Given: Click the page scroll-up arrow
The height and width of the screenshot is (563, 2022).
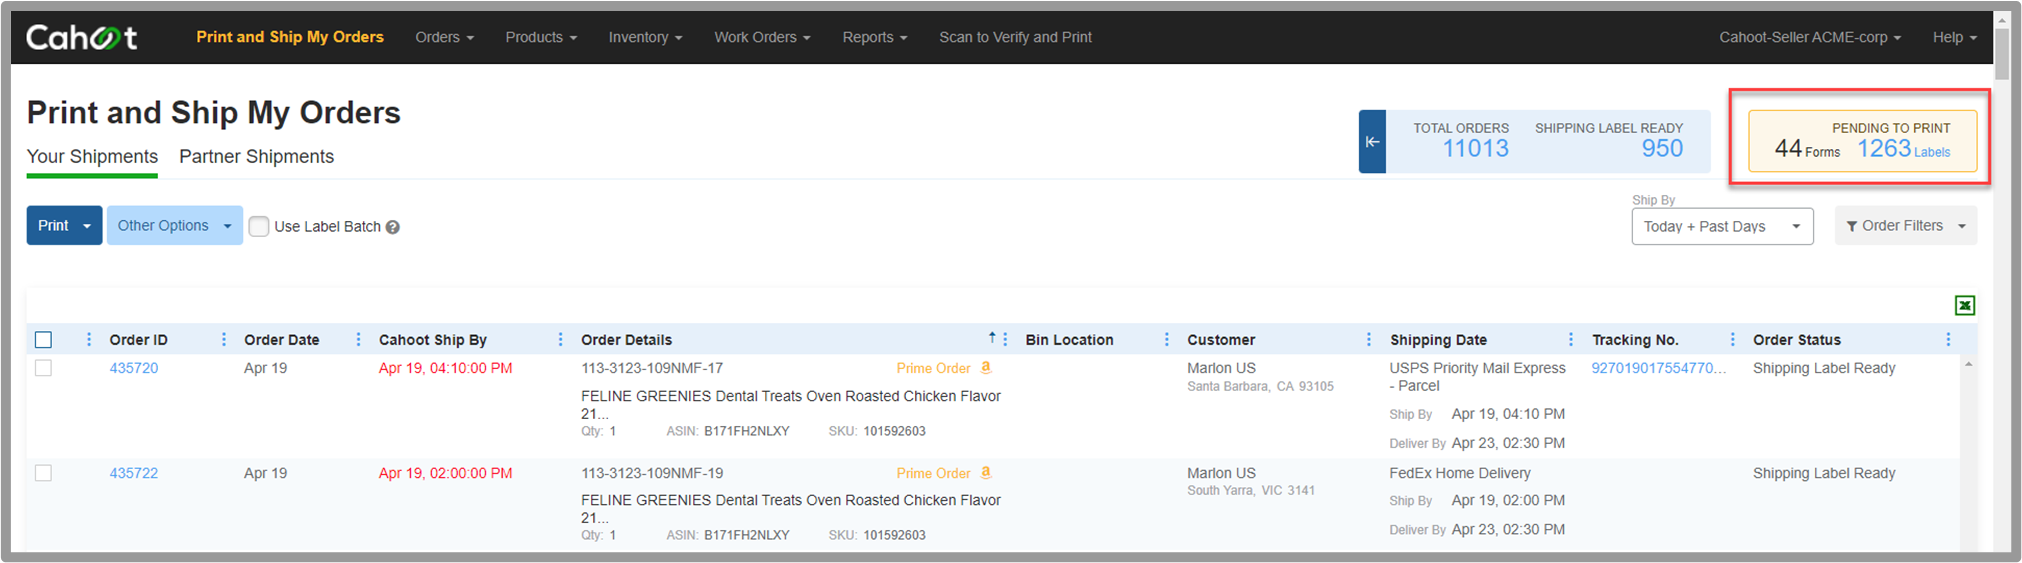Looking at the screenshot, I should 2002,19.
